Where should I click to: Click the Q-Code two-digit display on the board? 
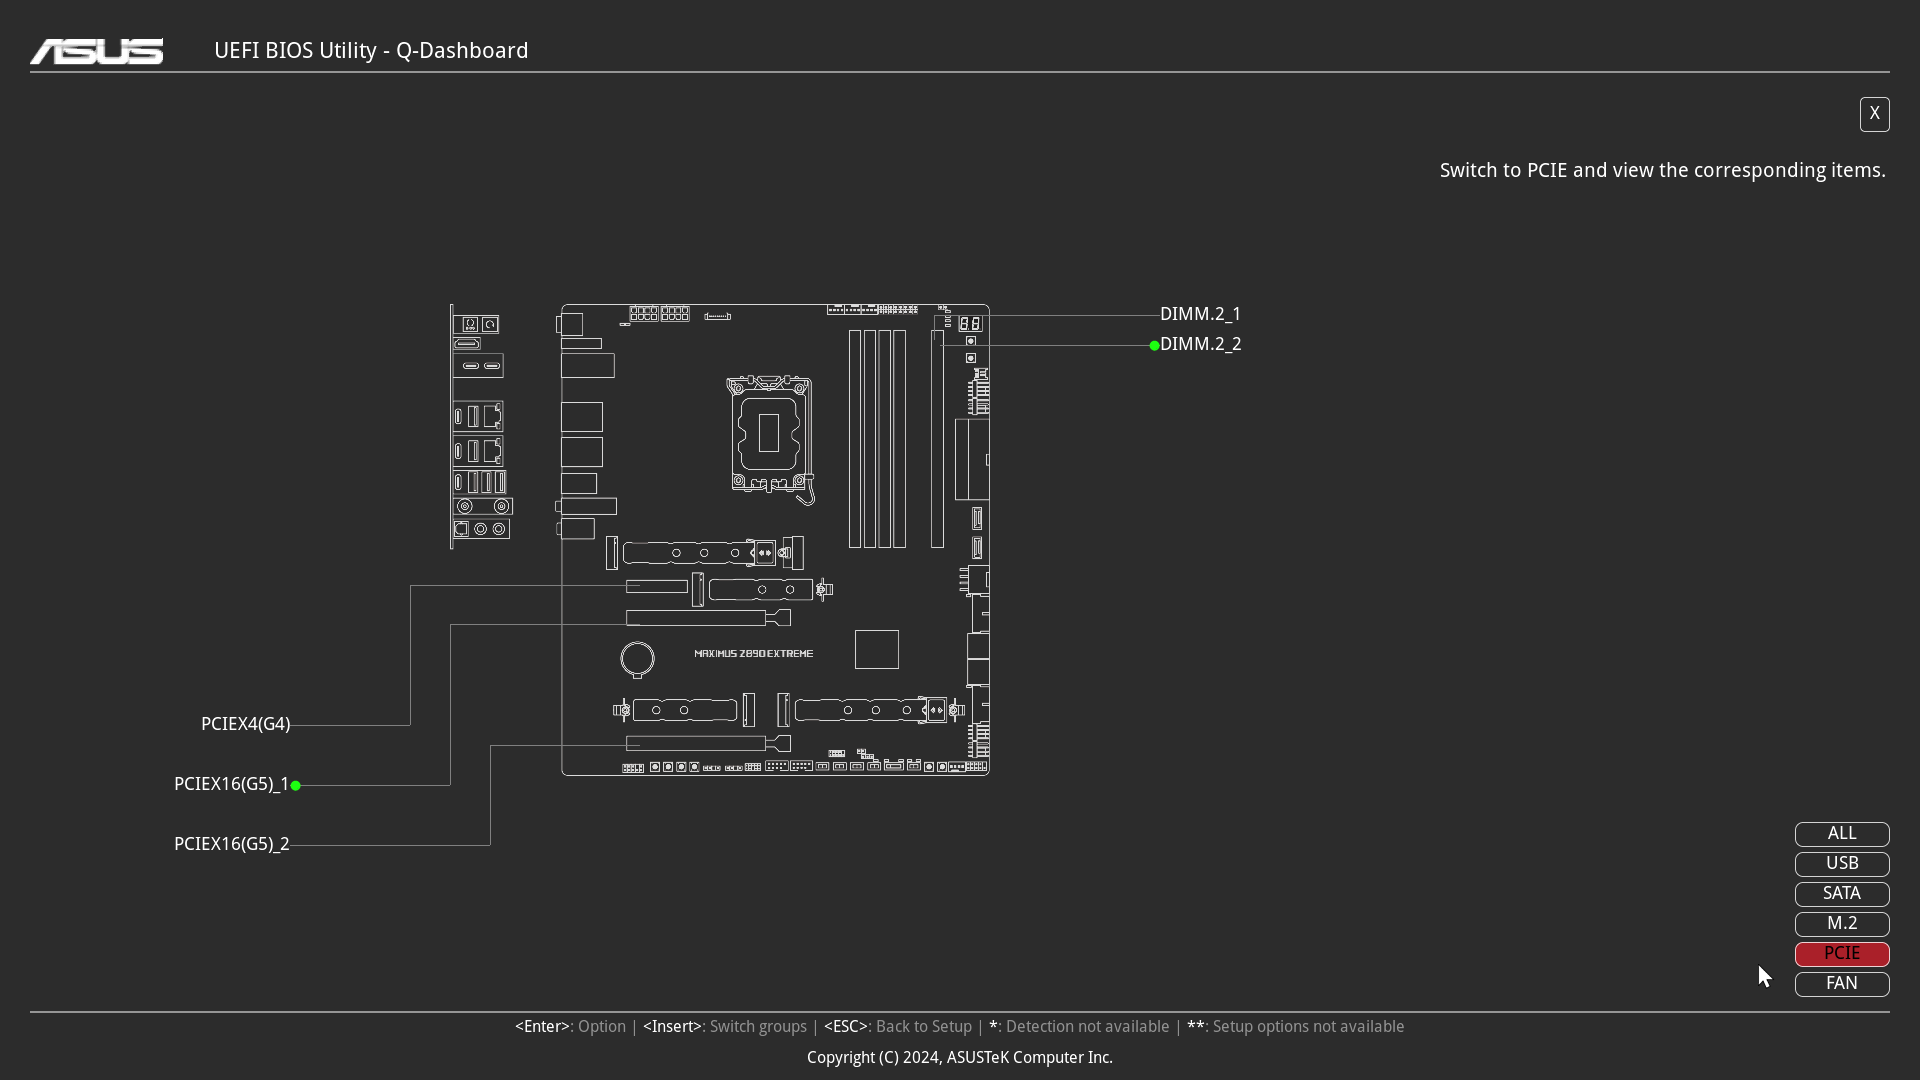(970, 324)
